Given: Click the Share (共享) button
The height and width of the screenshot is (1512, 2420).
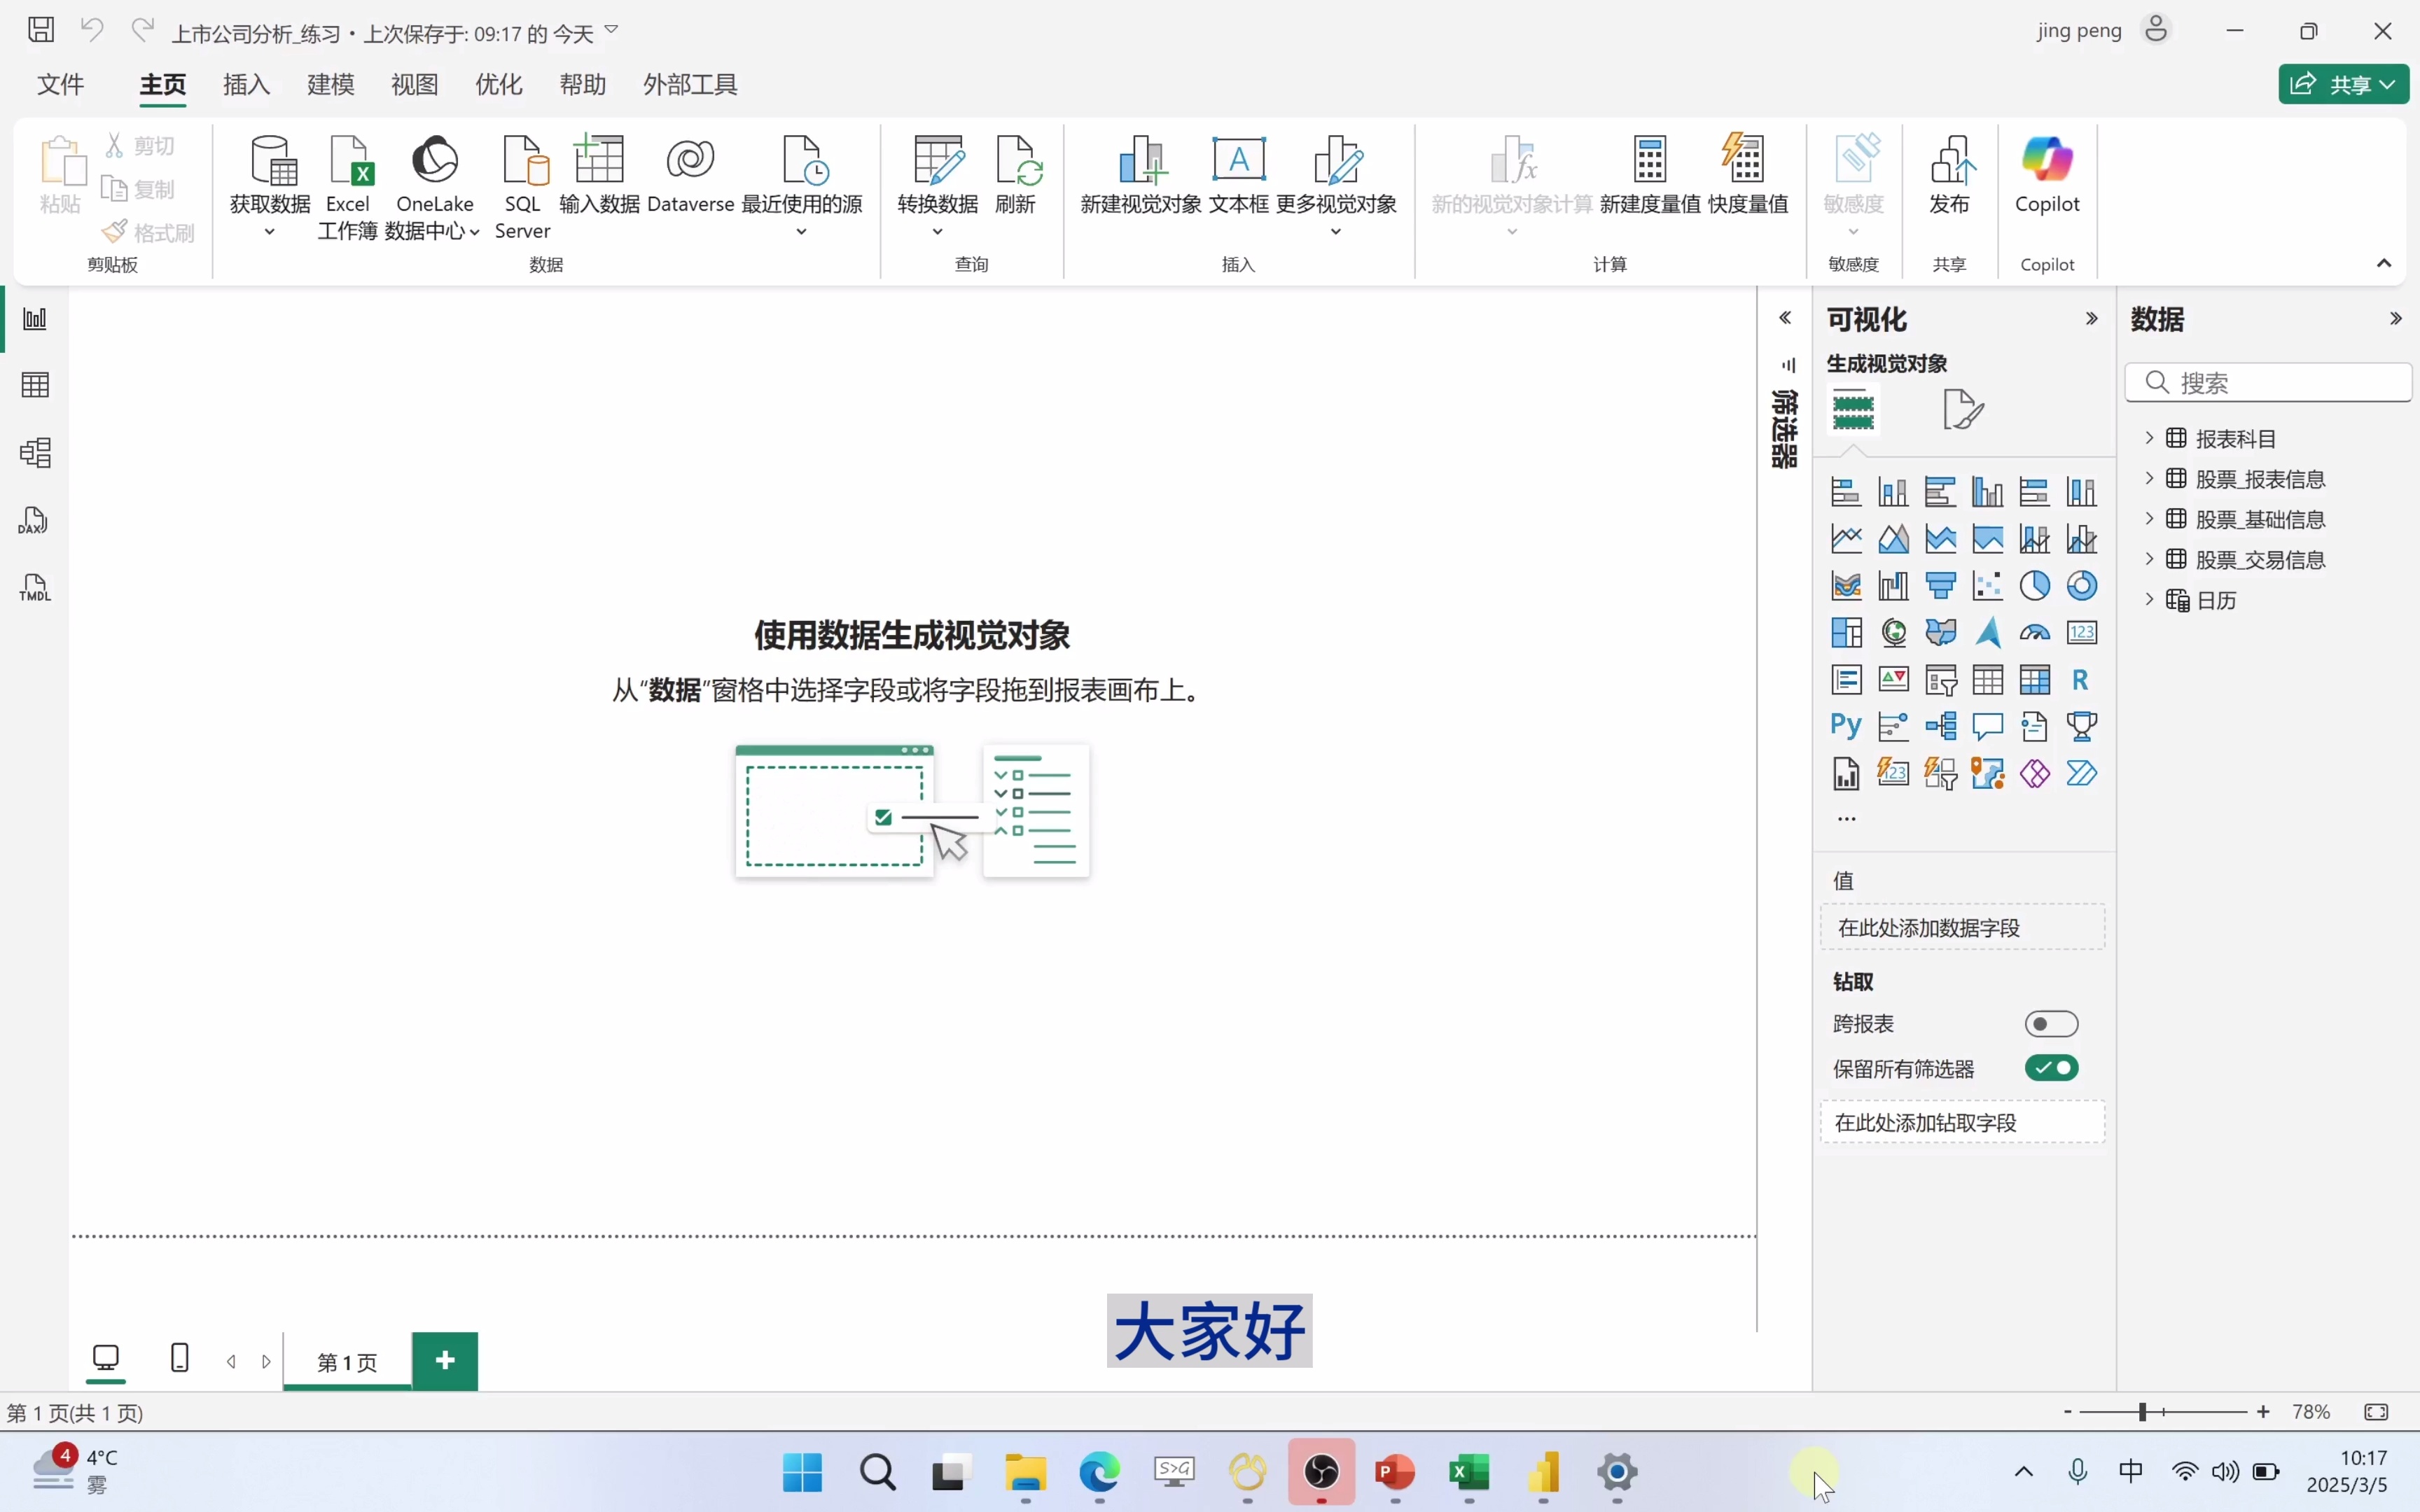Looking at the screenshot, I should [2343, 84].
